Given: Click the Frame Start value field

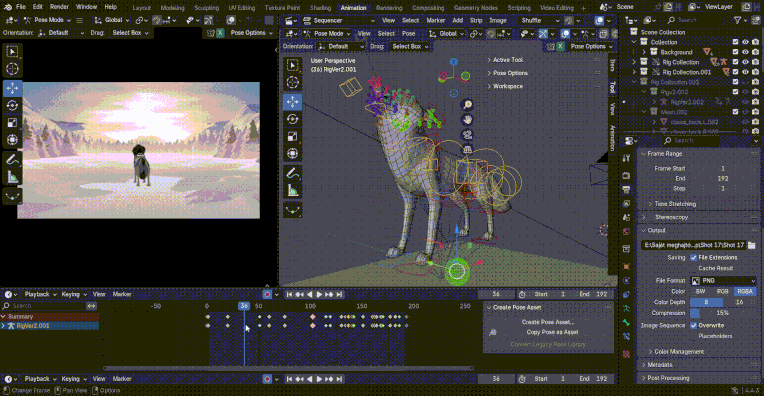Looking at the screenshot, I should click(723, 168).
